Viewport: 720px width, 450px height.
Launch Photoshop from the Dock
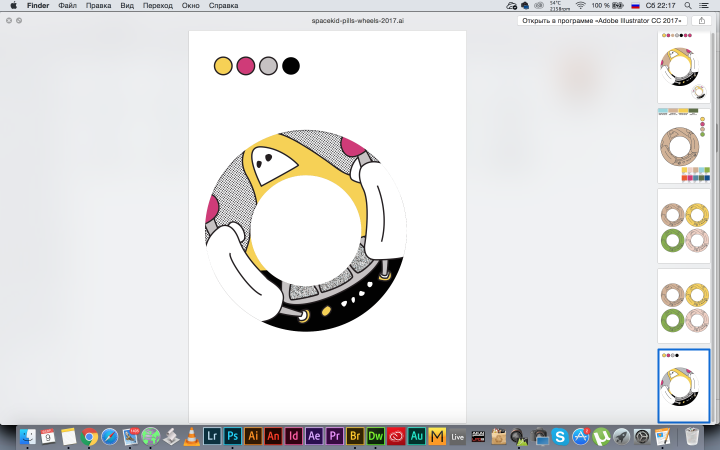[232, 436]
